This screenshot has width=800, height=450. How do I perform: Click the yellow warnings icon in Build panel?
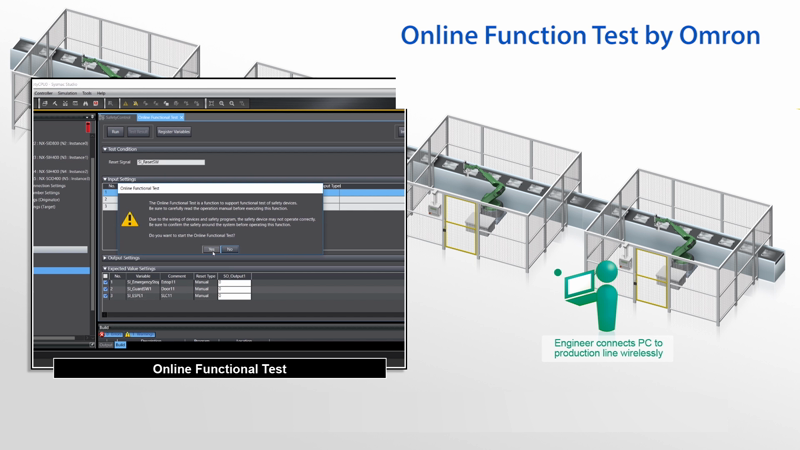128,335
